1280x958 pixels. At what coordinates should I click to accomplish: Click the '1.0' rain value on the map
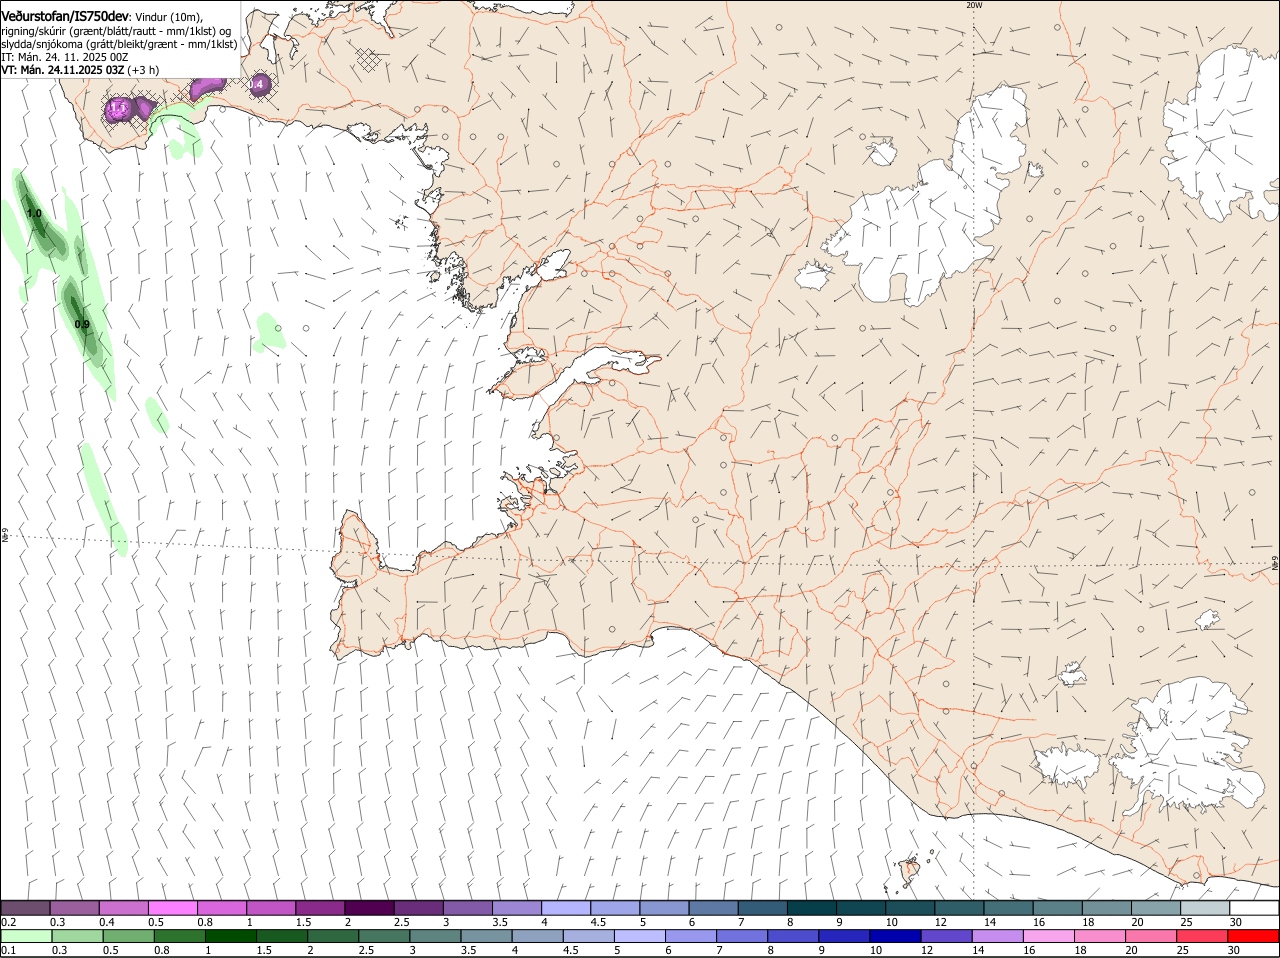pyautogui.click(x=34, y=213)
